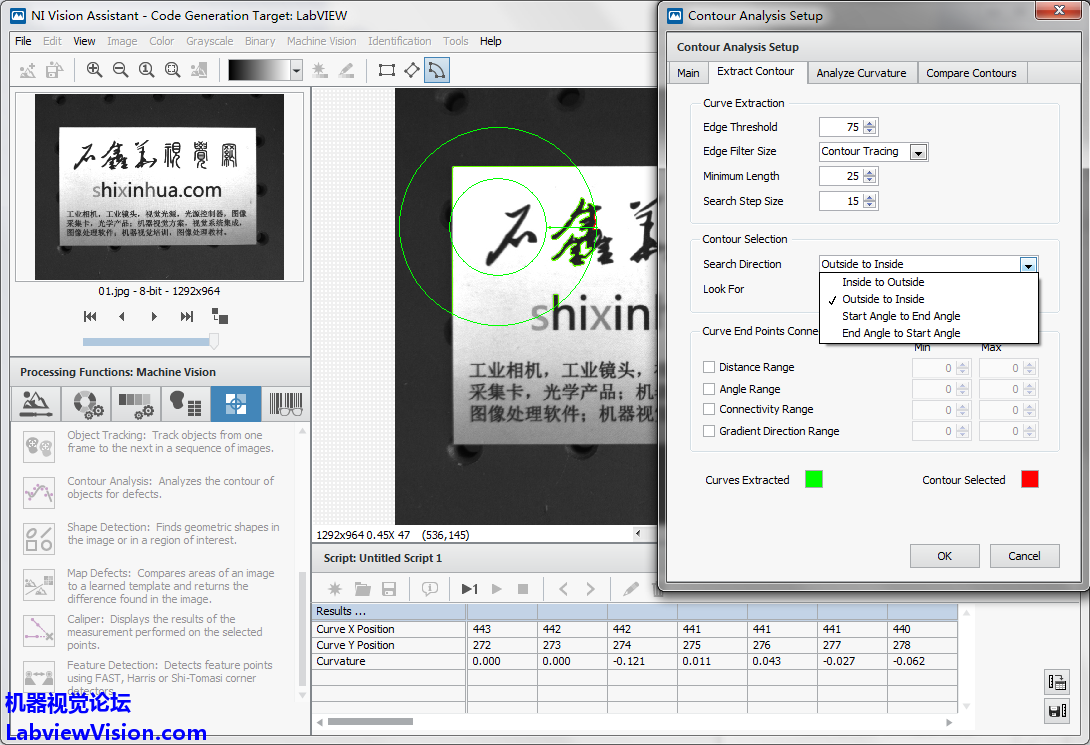Click the OK button
Viewport: 1090px width, 745px height.
pyautogui.click(x=944, y=556)
